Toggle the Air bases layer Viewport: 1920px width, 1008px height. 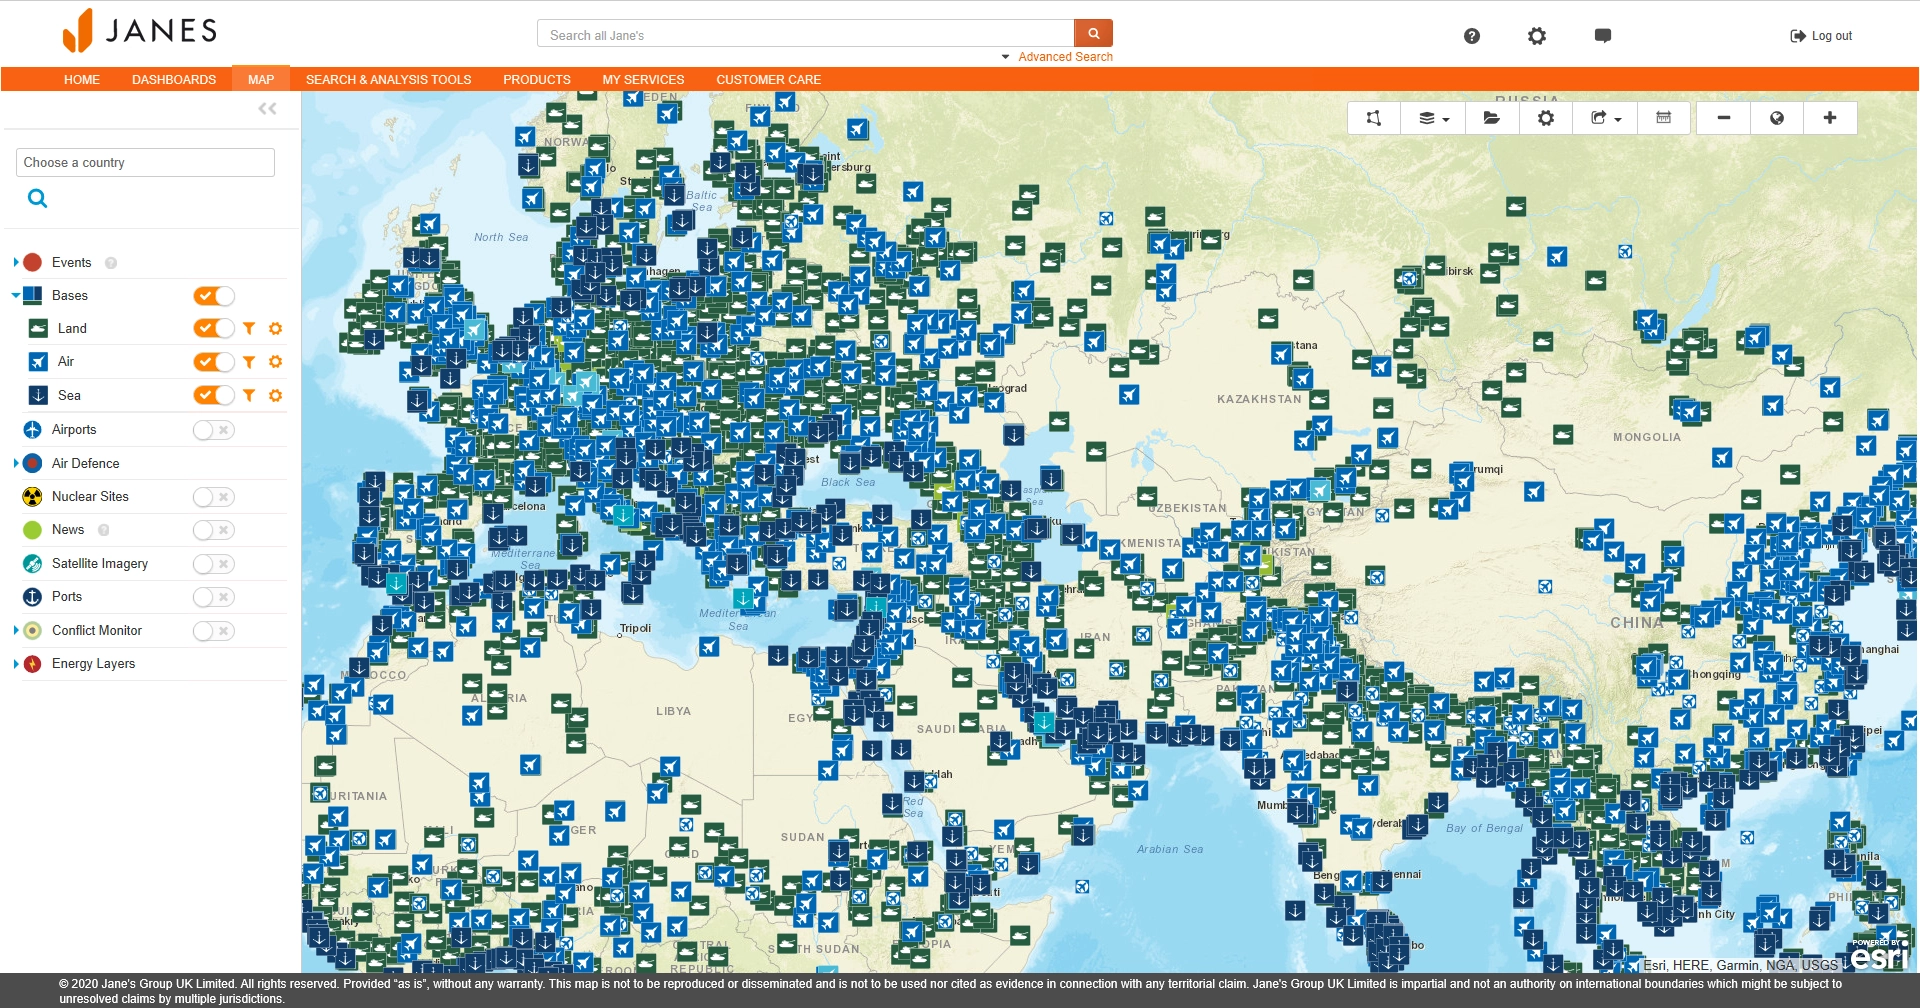pos(214,361)
